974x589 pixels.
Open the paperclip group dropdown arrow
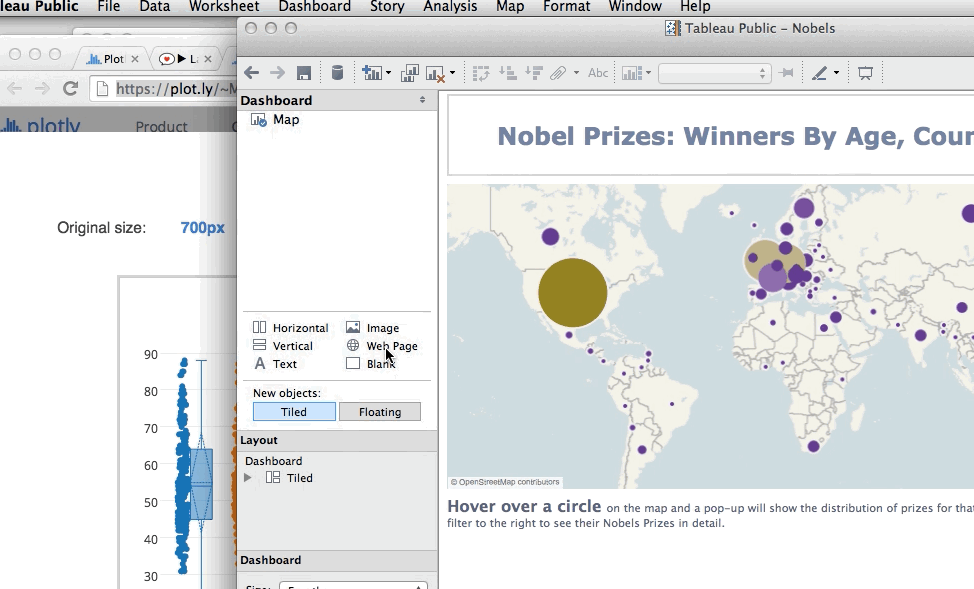coord(576,73)
